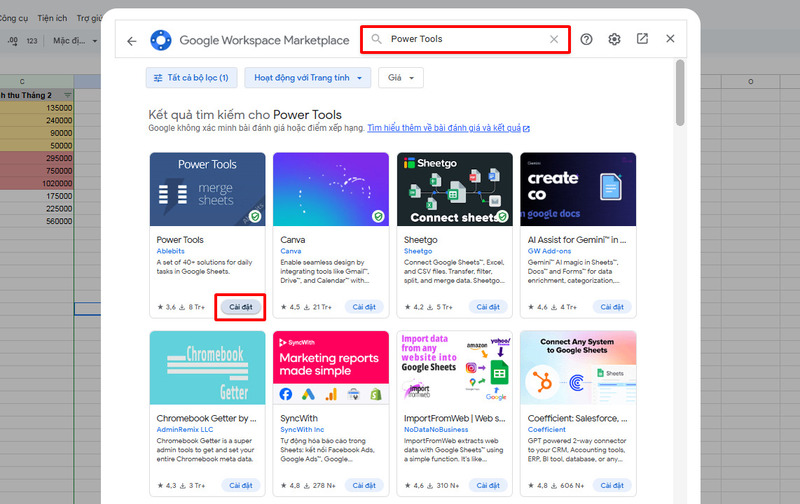Open the 'Tiện ích' menu
Screen dimensions: 800x504
(x=52, y=18)
